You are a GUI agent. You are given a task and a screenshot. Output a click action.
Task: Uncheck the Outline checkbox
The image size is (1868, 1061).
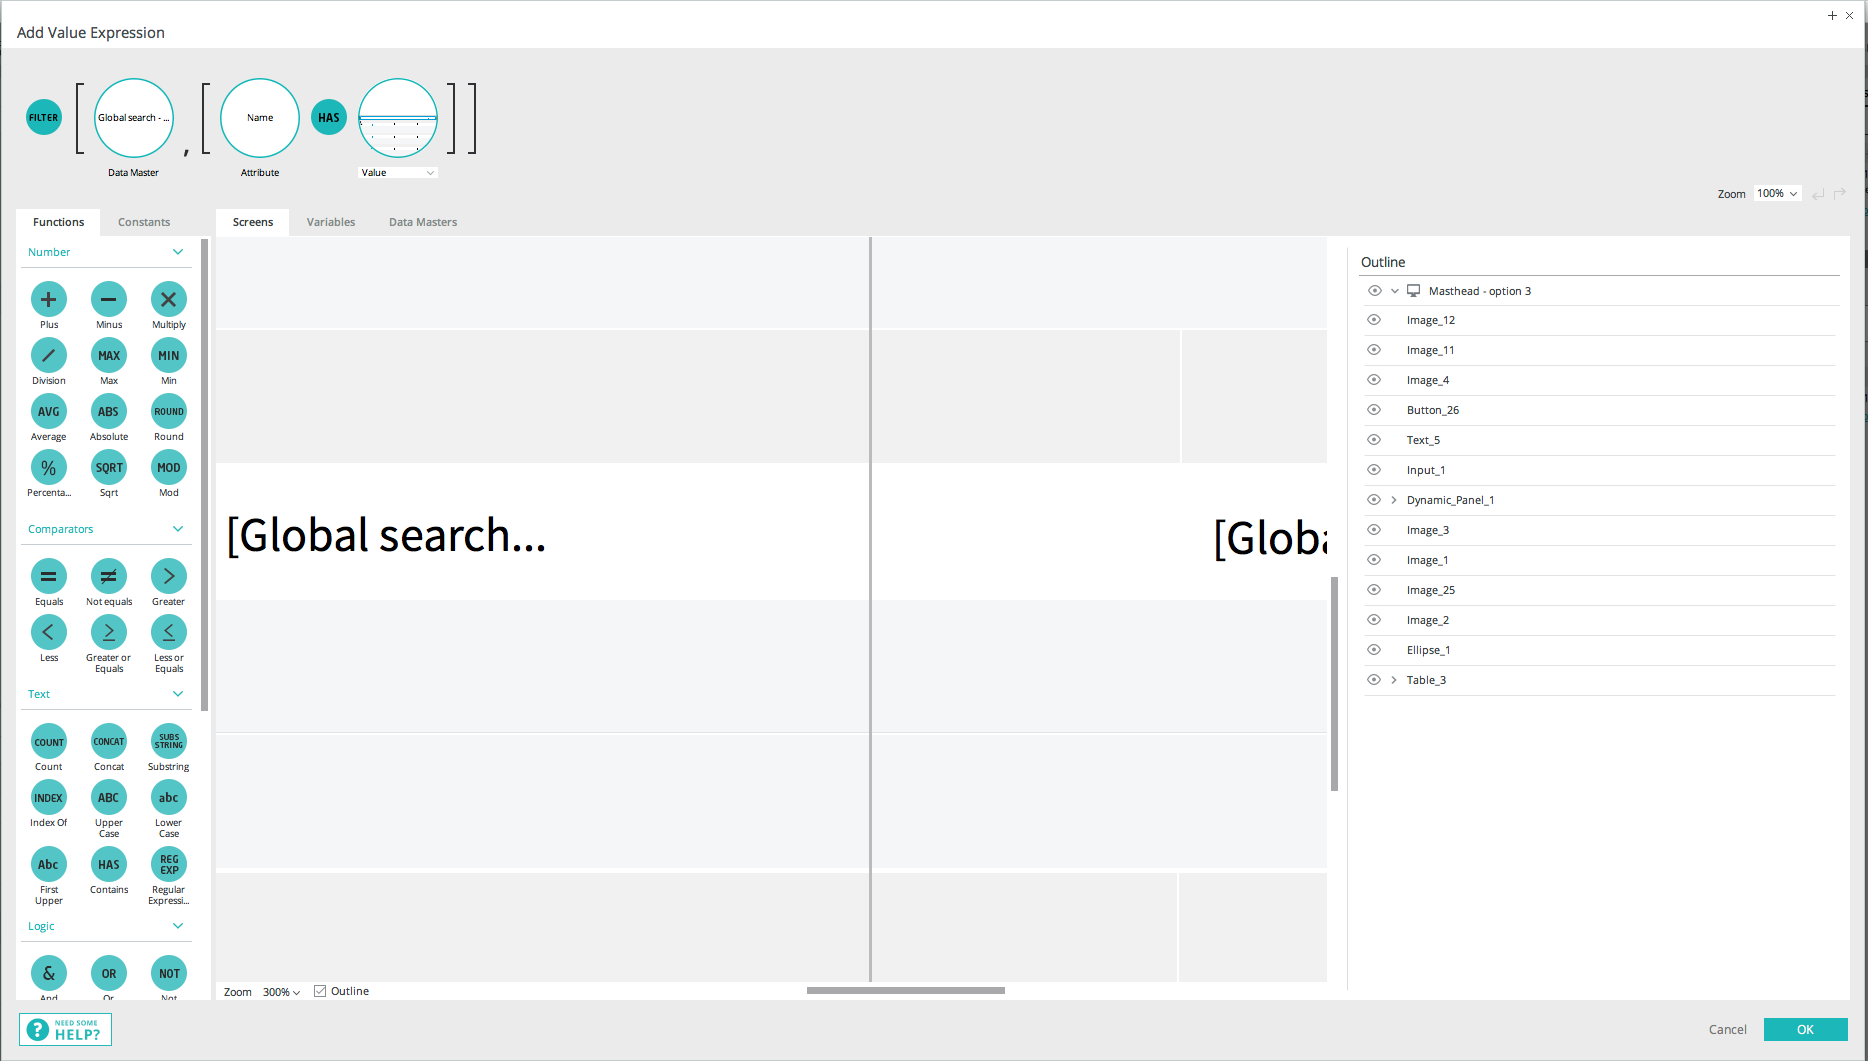click(x=320, y=991)
